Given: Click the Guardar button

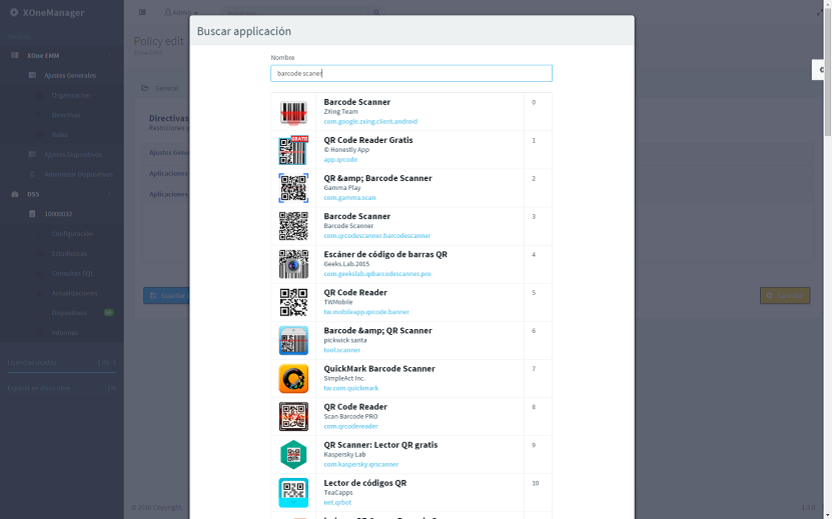Looking at the screenshot, I should (x=166, y=296).
